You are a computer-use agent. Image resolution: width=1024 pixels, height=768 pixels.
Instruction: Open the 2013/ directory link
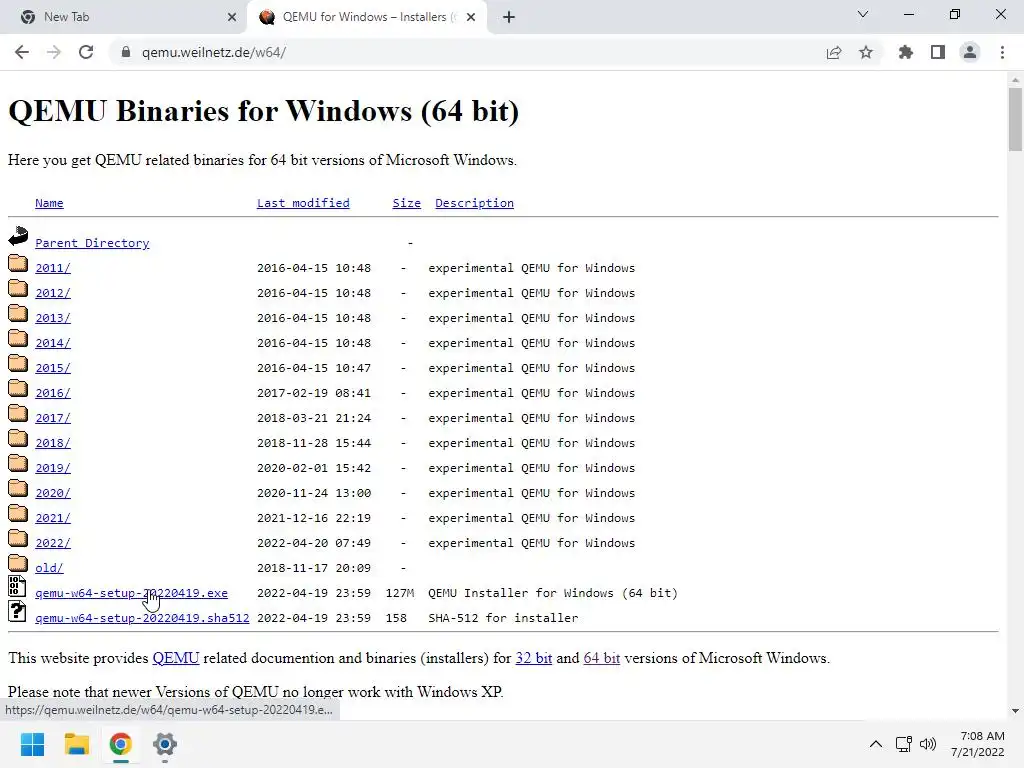(53, 318)
